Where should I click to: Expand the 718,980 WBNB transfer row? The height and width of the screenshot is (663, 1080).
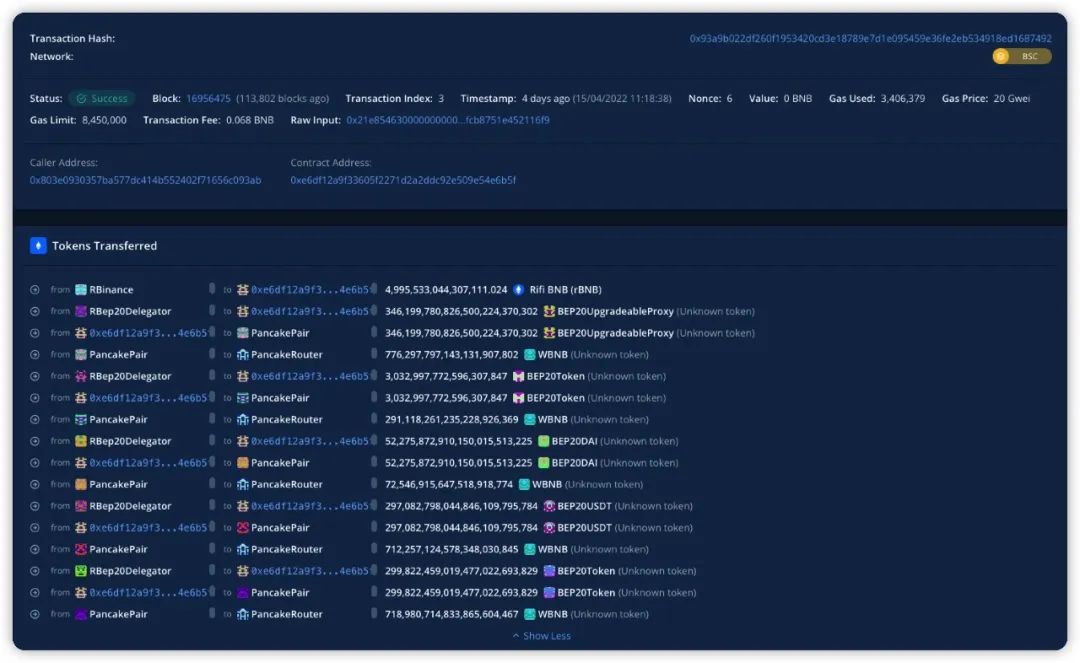pyautogui.click(x=34, y=614)
